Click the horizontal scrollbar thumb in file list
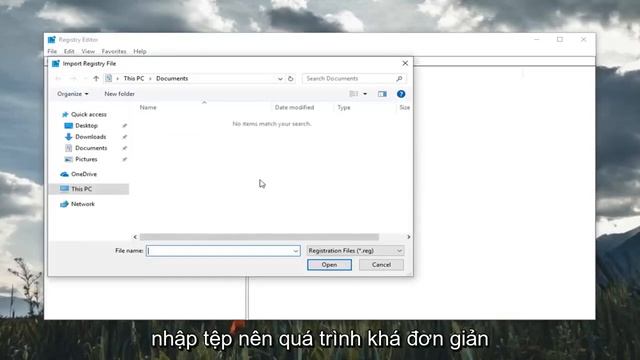 click(x=259, y=237)
